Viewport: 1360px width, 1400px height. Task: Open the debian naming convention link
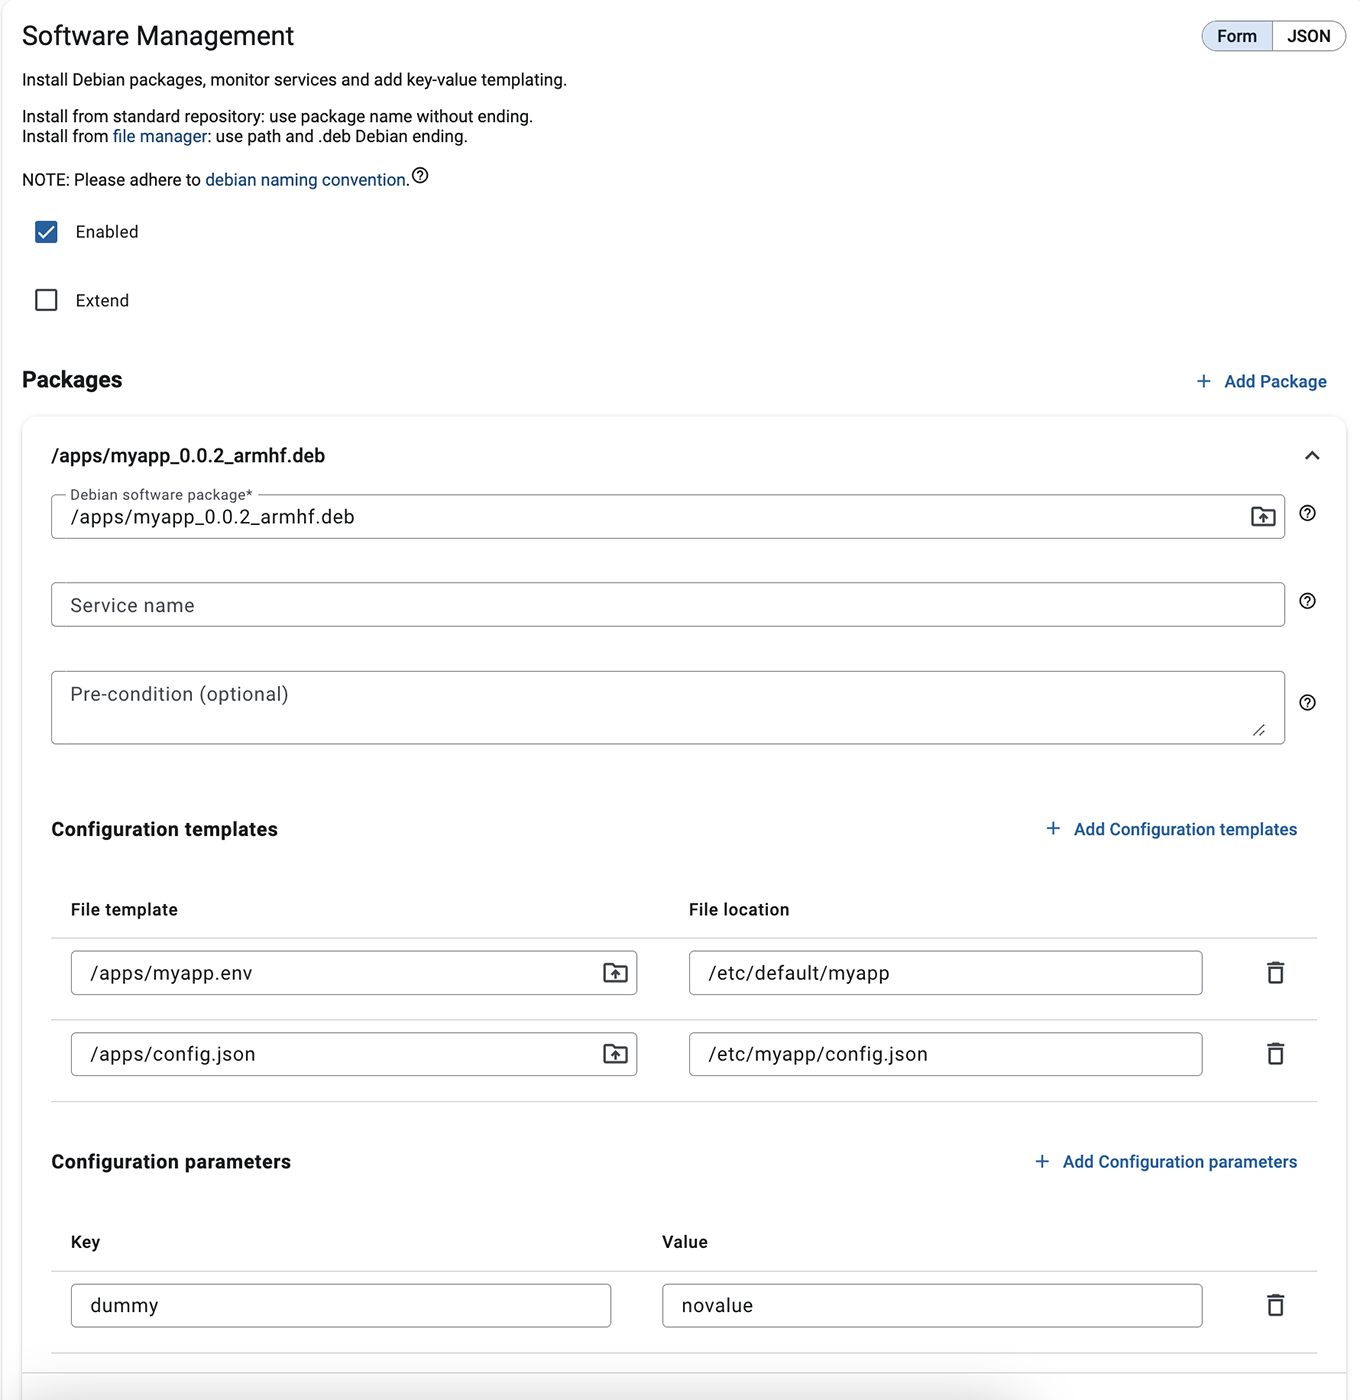coord(305,180)
